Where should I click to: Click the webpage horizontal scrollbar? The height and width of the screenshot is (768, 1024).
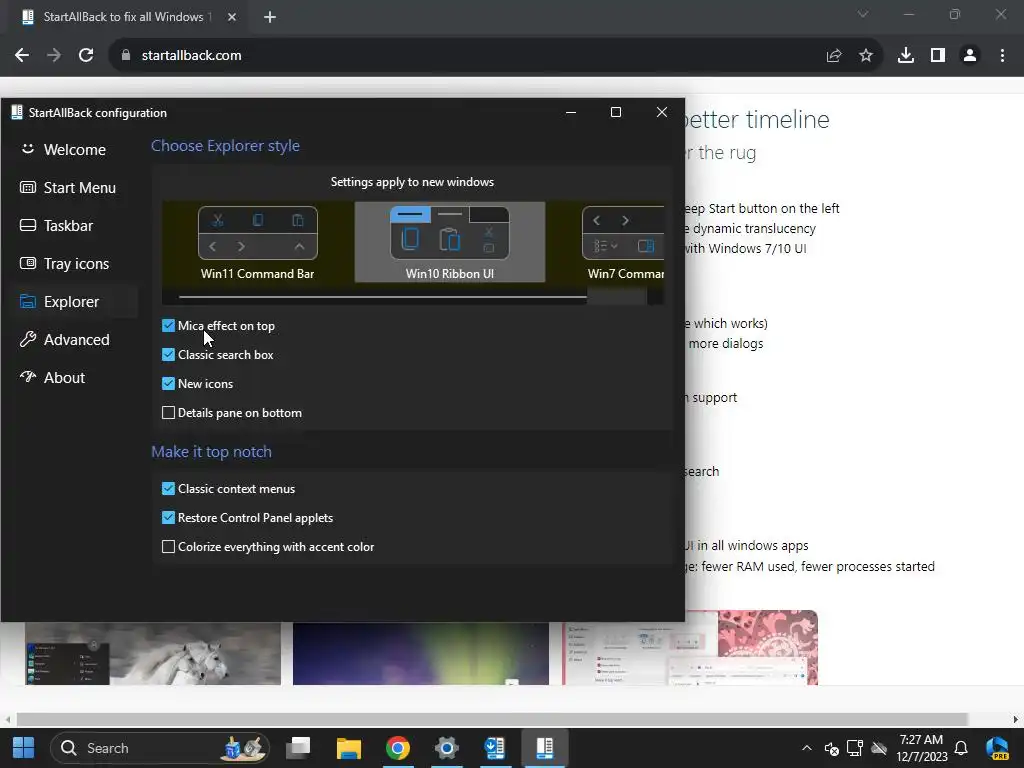coord(491,719)
